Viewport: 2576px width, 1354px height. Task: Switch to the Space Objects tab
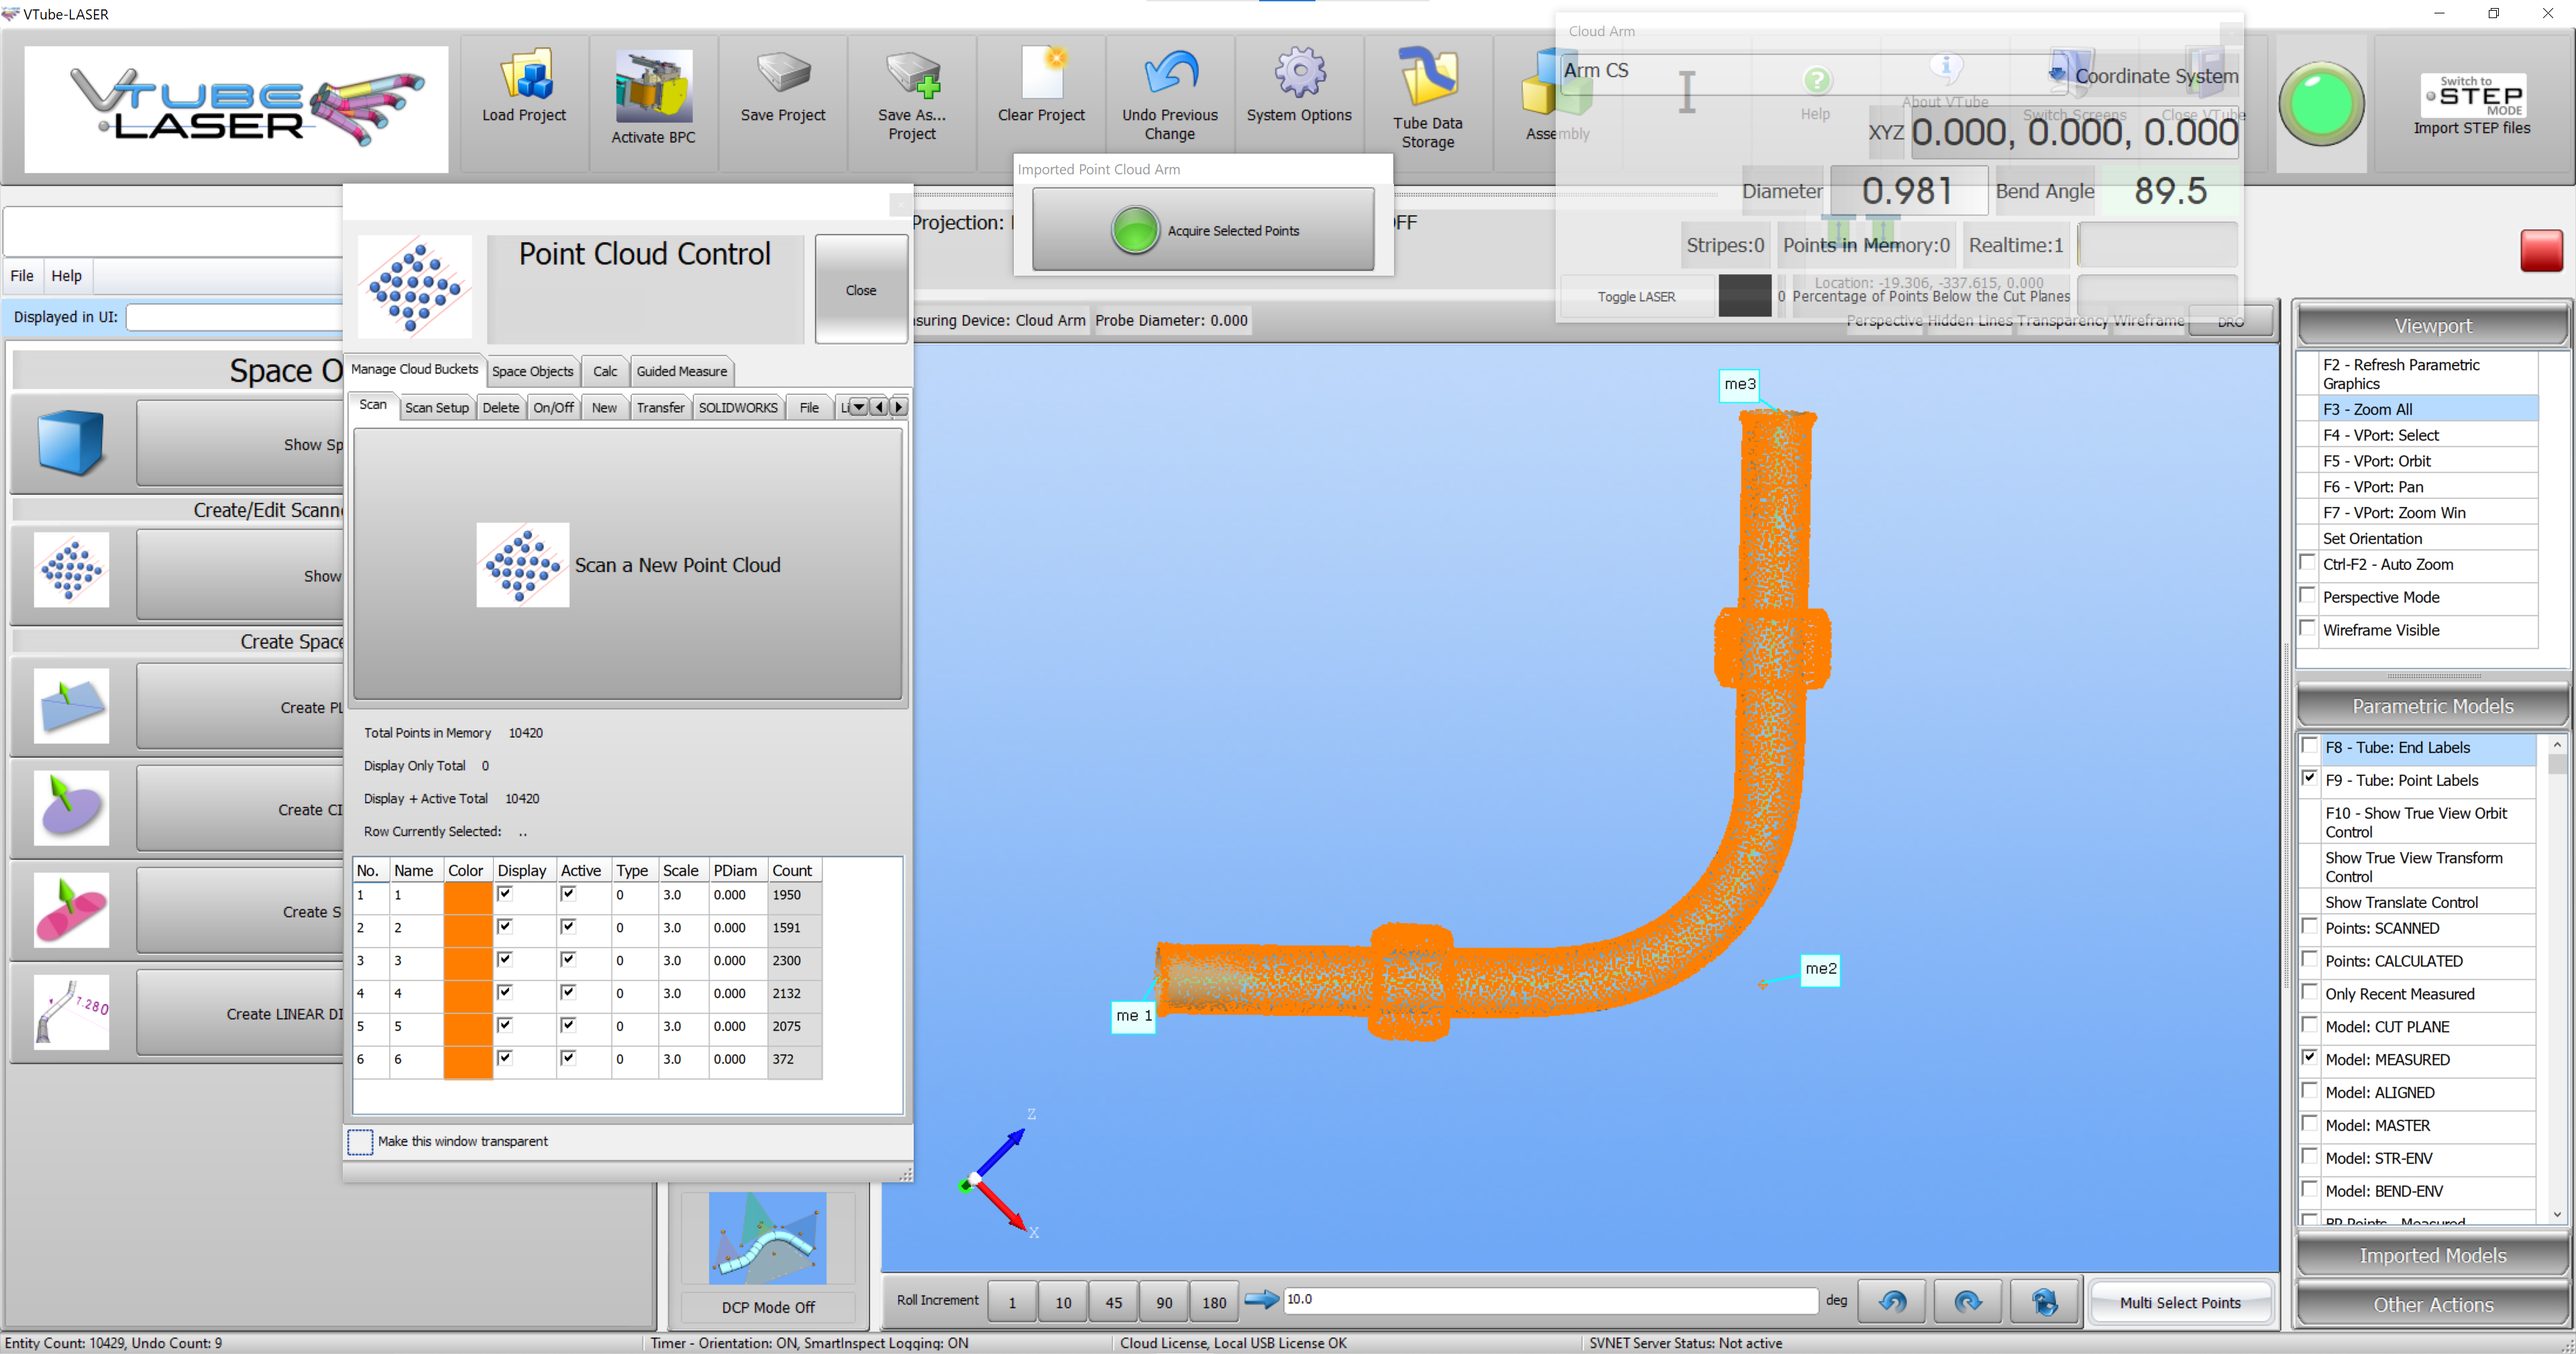(x=532, y=371)
